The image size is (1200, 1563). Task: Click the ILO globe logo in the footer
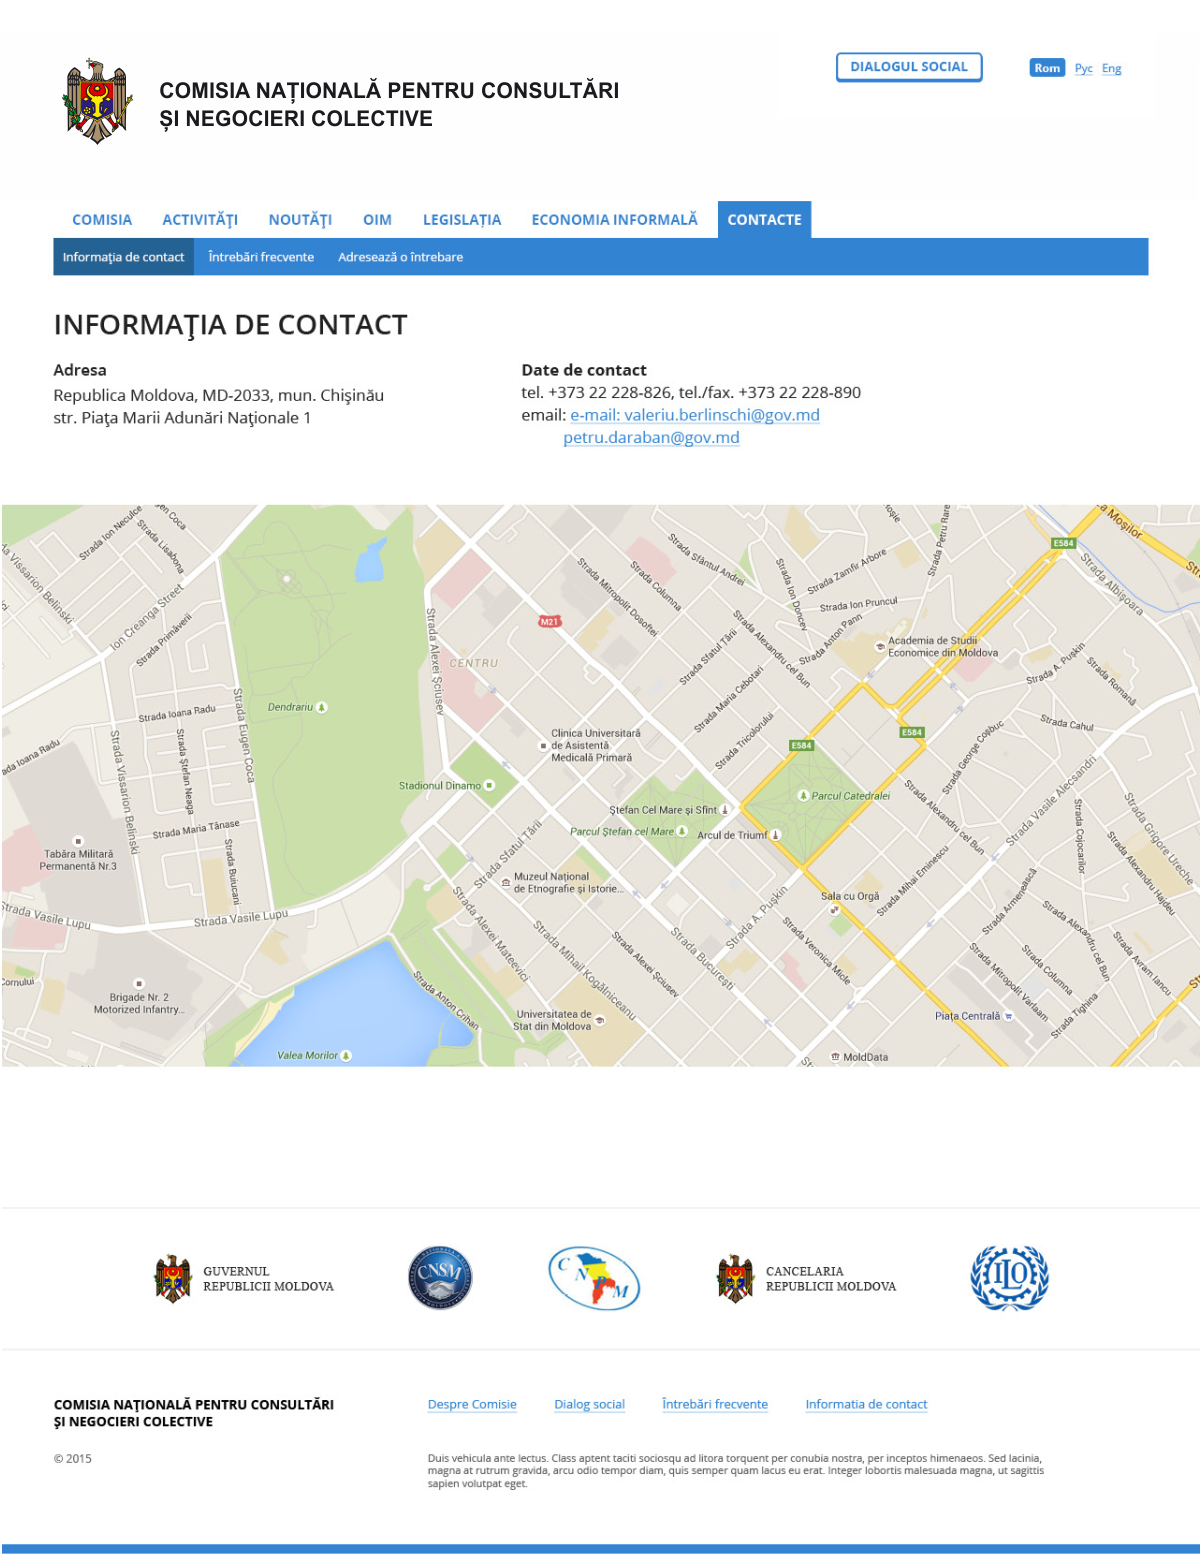[x=1010, y=1277]
